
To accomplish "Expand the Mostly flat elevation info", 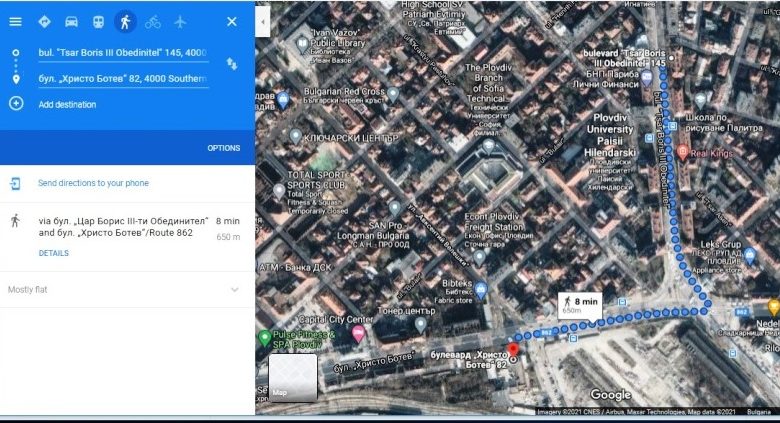I will [234, 290].
